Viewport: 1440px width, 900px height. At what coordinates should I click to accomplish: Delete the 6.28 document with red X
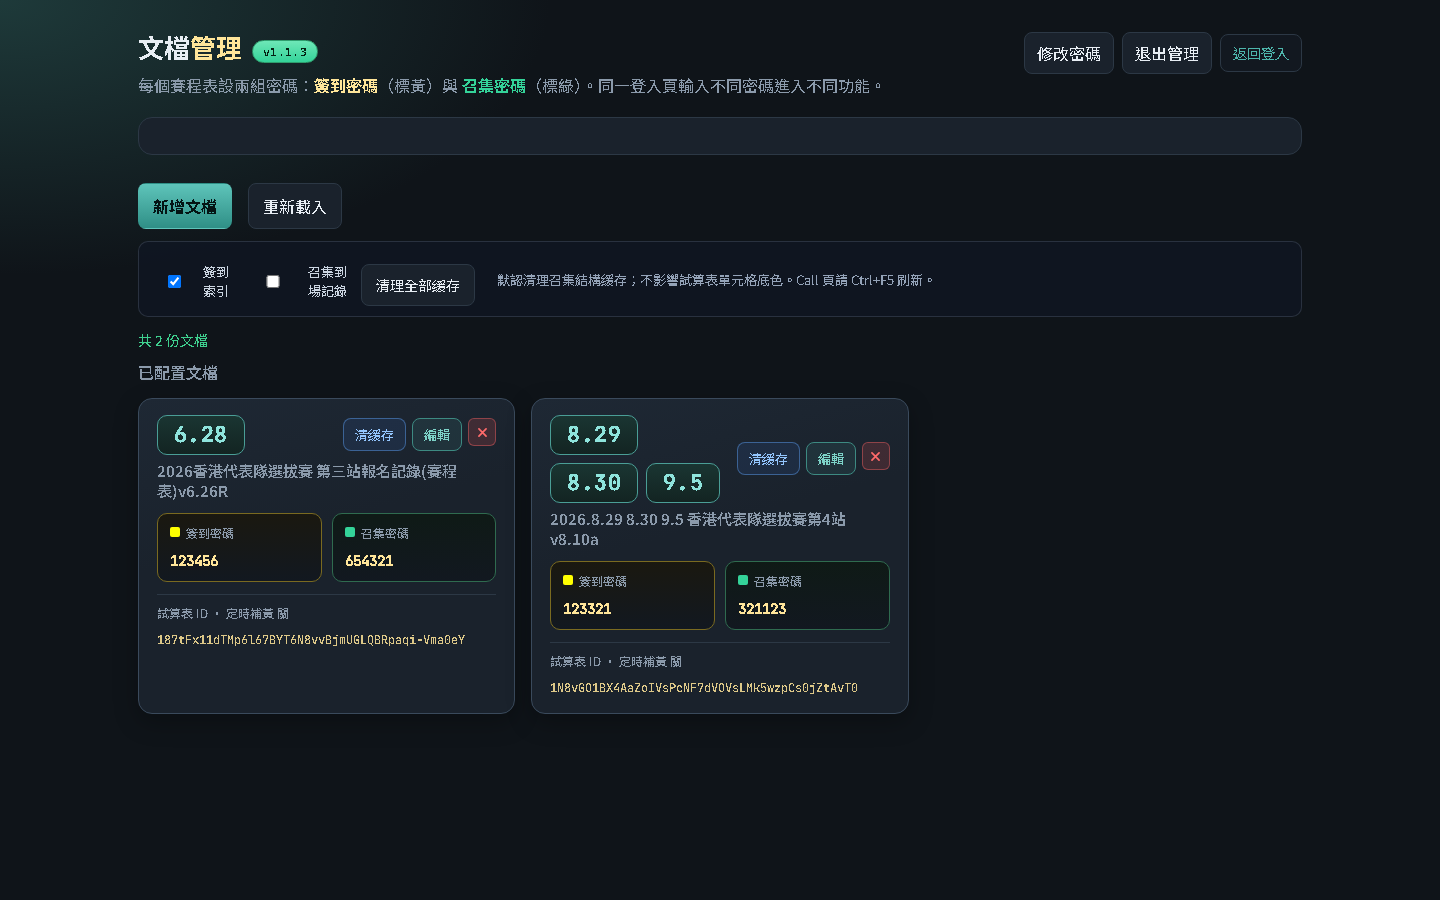click(x=482, y=432)
